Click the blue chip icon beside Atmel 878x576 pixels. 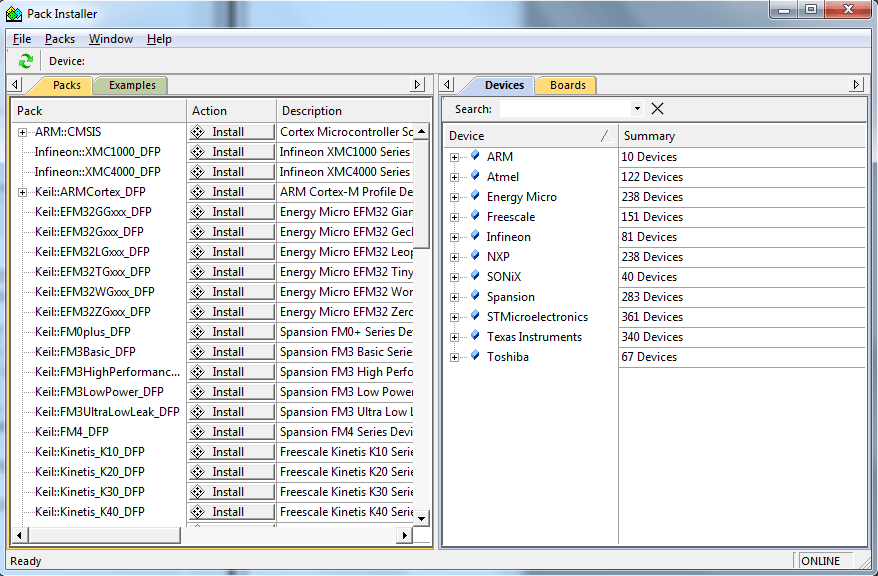click(475, 176)
